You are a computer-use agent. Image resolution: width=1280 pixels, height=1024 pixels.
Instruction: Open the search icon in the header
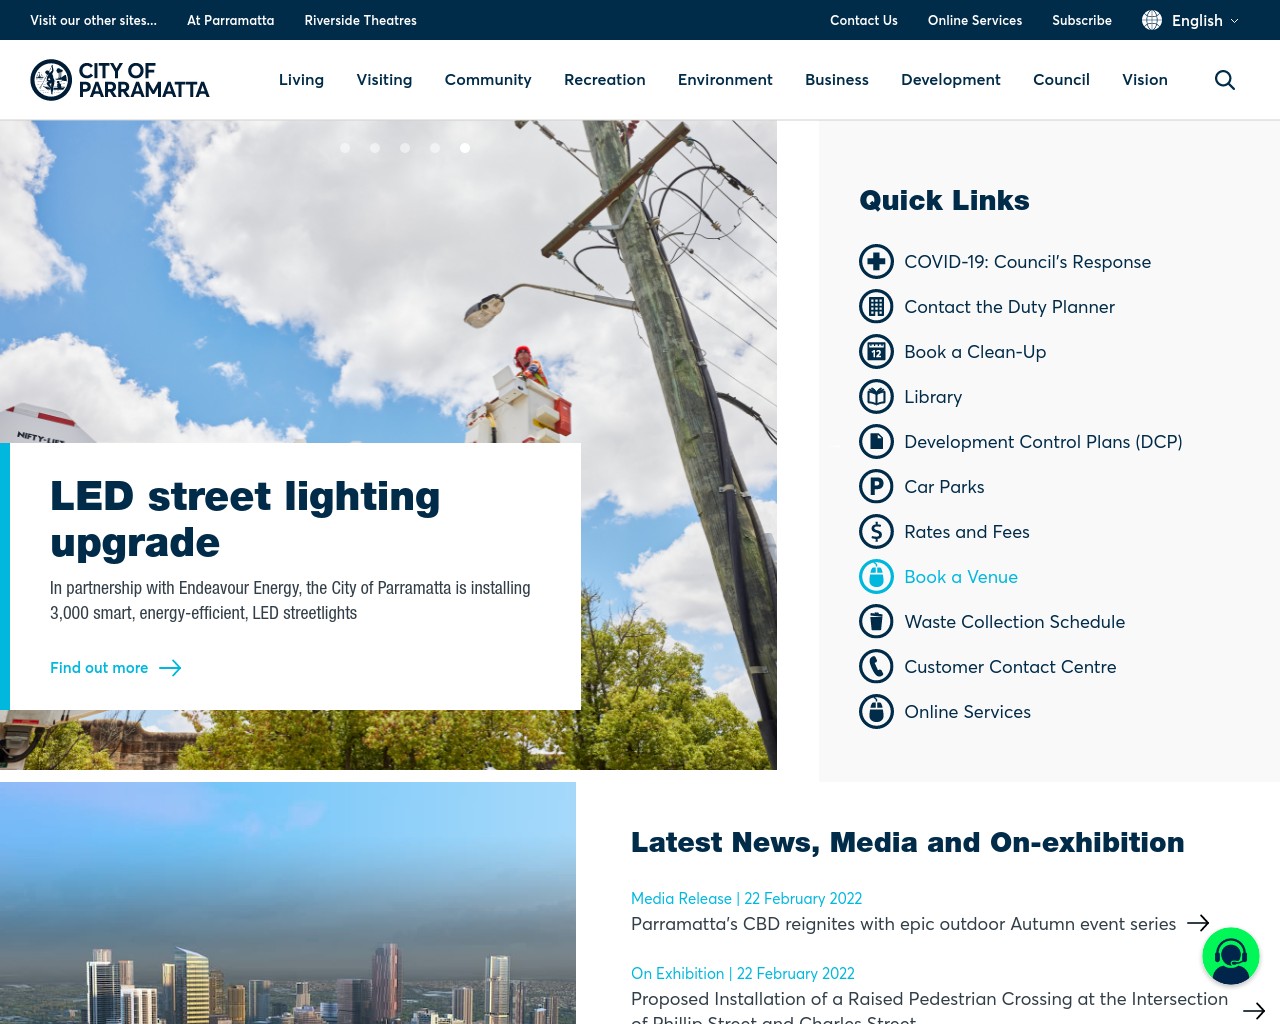point(1224,80)
